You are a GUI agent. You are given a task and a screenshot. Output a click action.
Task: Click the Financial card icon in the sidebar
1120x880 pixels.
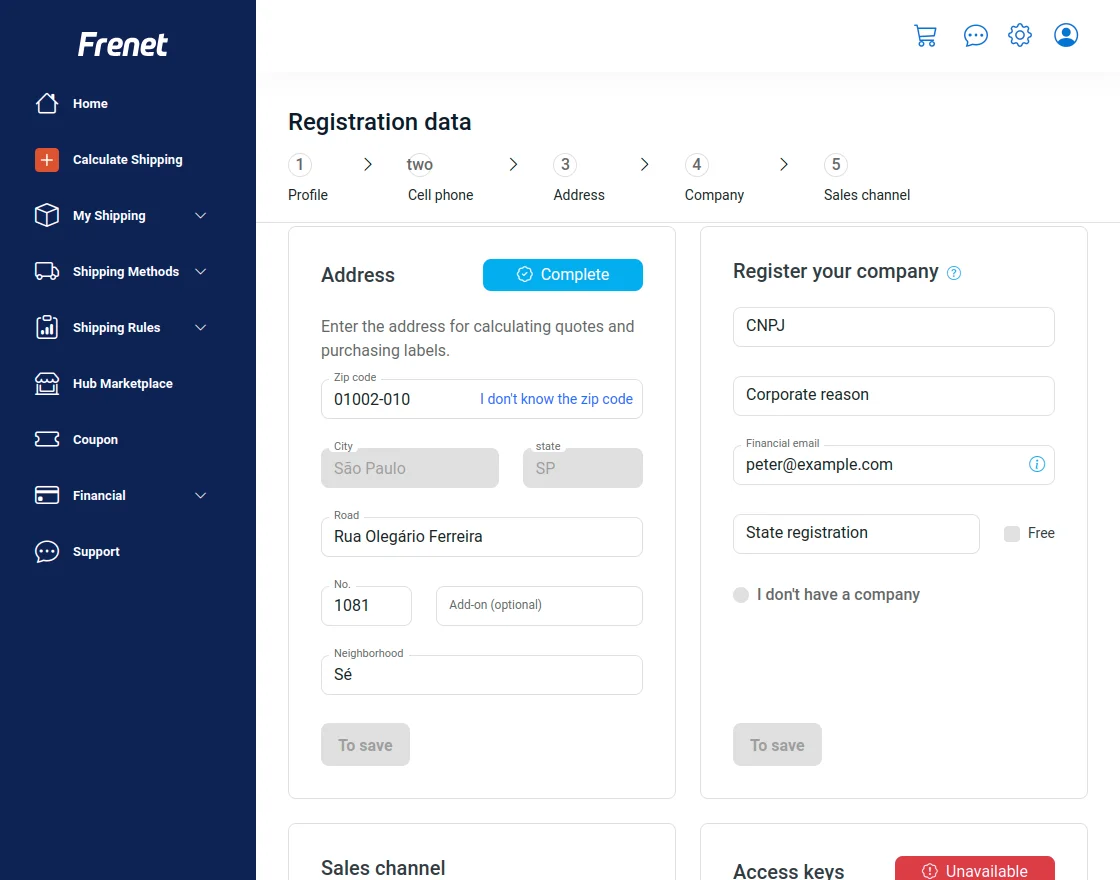pyautogui.click(x=46, y=495)
